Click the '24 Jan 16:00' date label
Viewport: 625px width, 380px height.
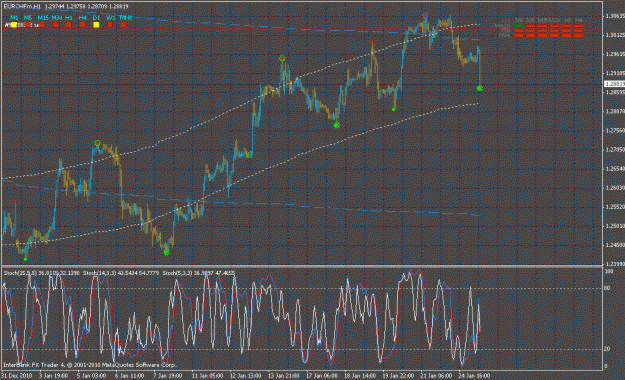[474, 376]
